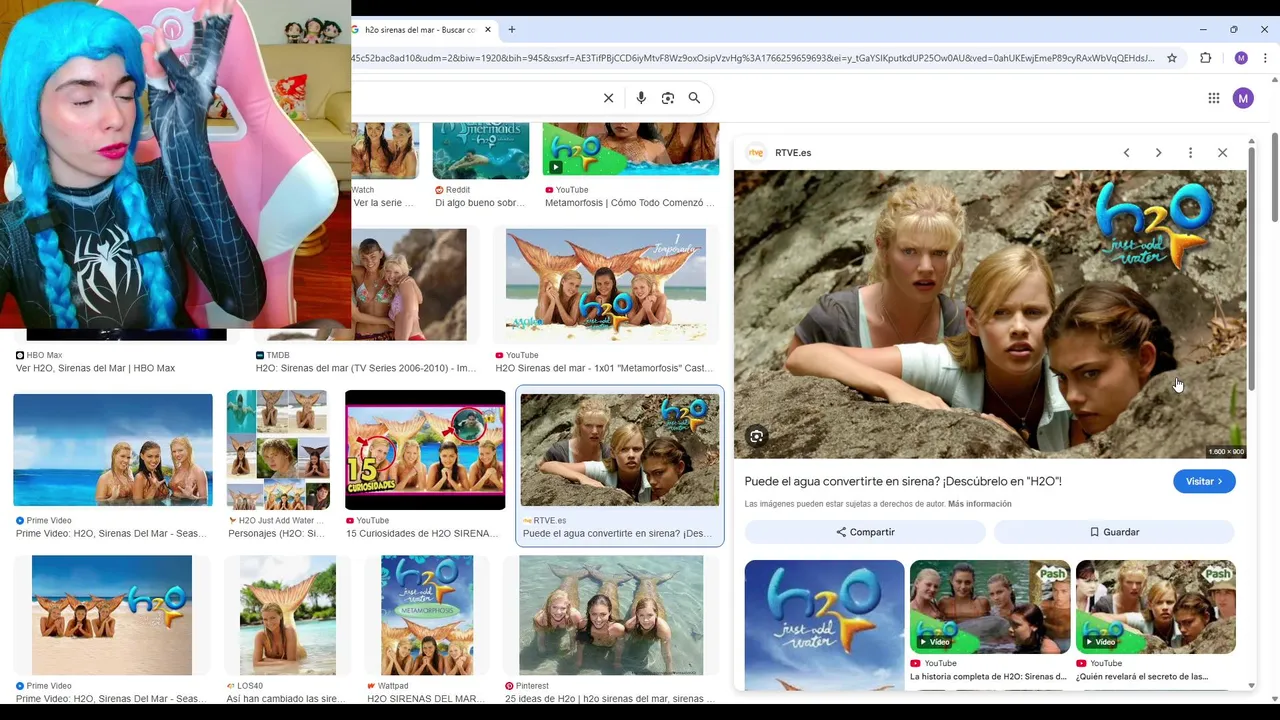Open HBO Max Ver H2O result link
Image resolution: width=1280 pixels, height=720 pixels.
pyautogui.click(x=95, y=368)
